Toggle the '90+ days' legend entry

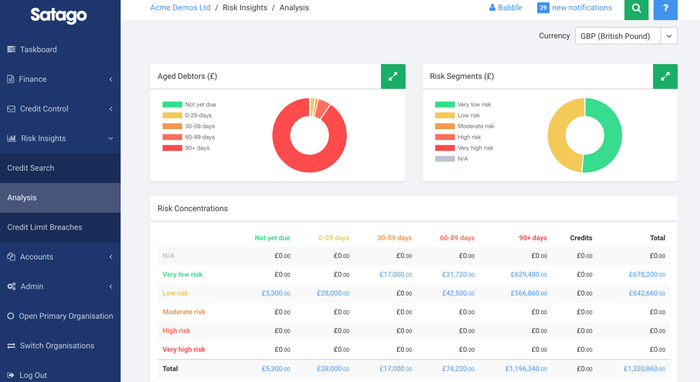186,148
